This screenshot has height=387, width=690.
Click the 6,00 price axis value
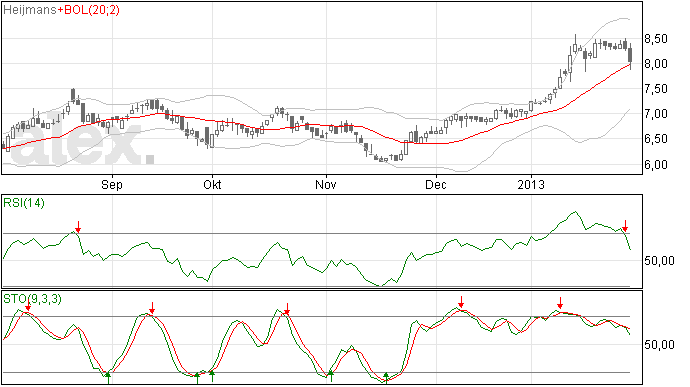point(656,165)
